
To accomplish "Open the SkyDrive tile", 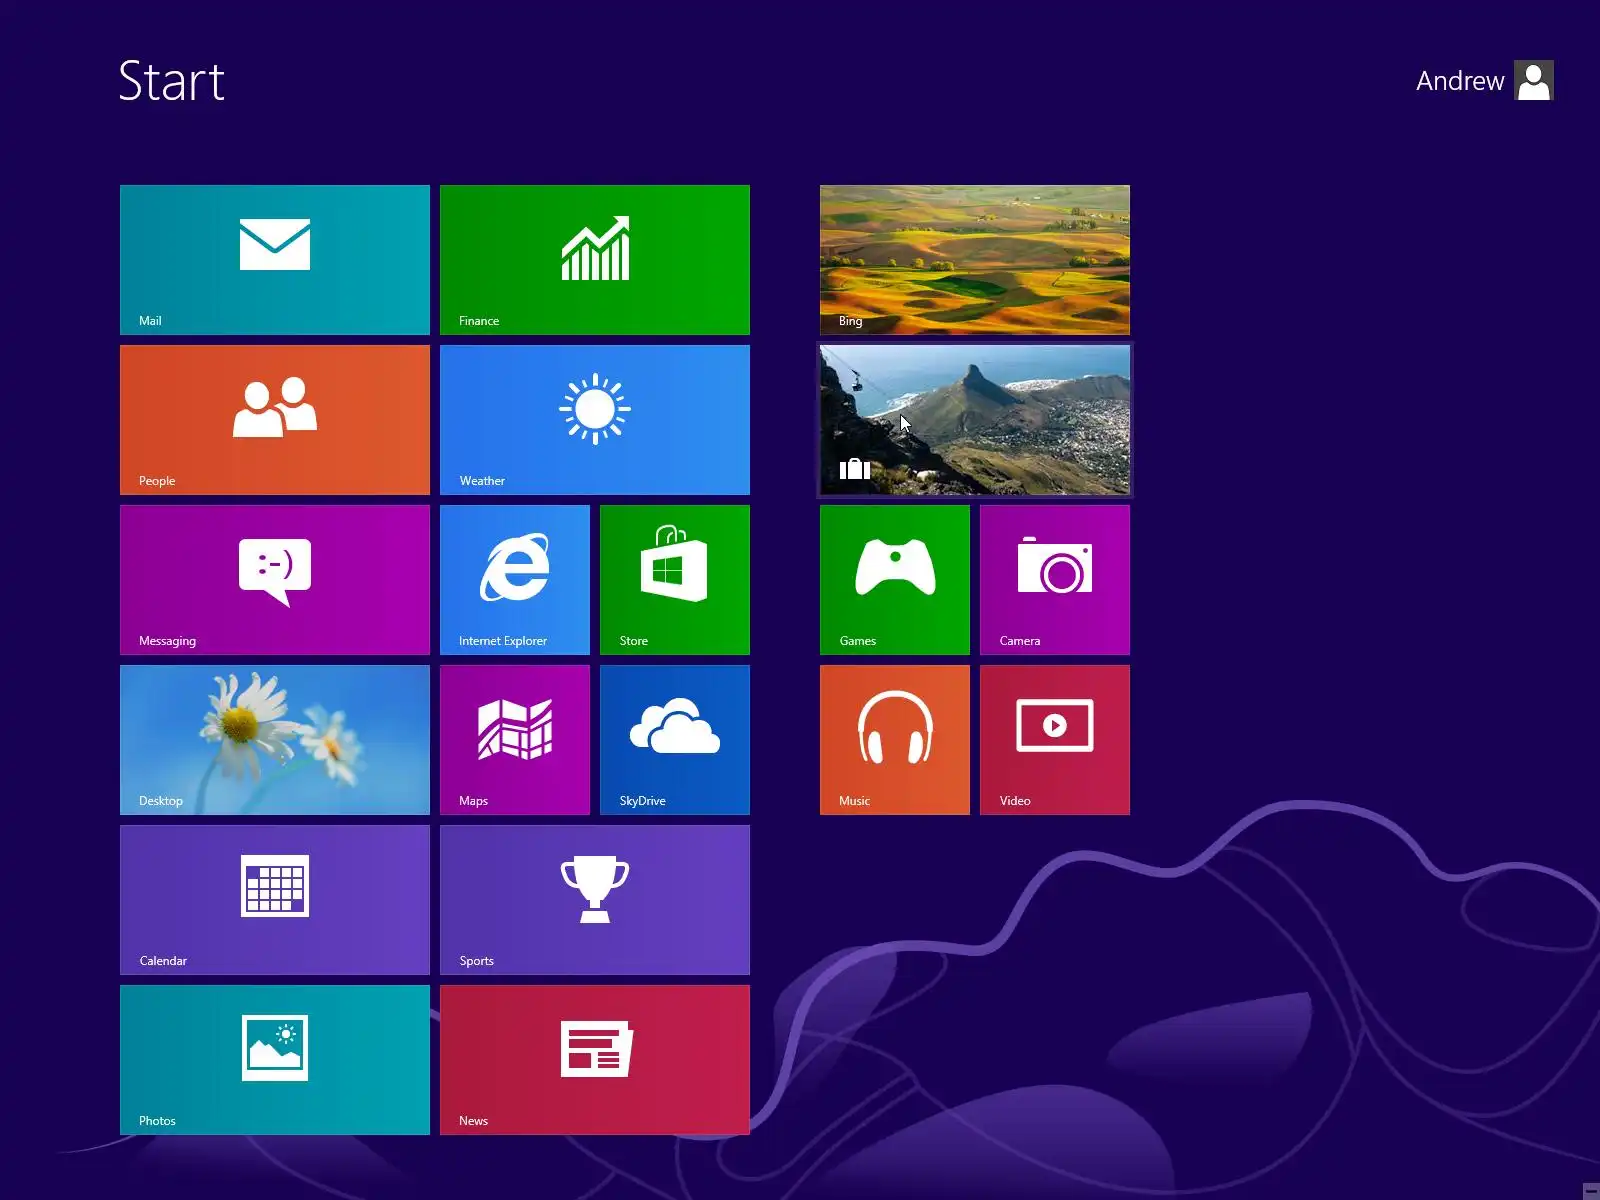I will coord(675,740).
